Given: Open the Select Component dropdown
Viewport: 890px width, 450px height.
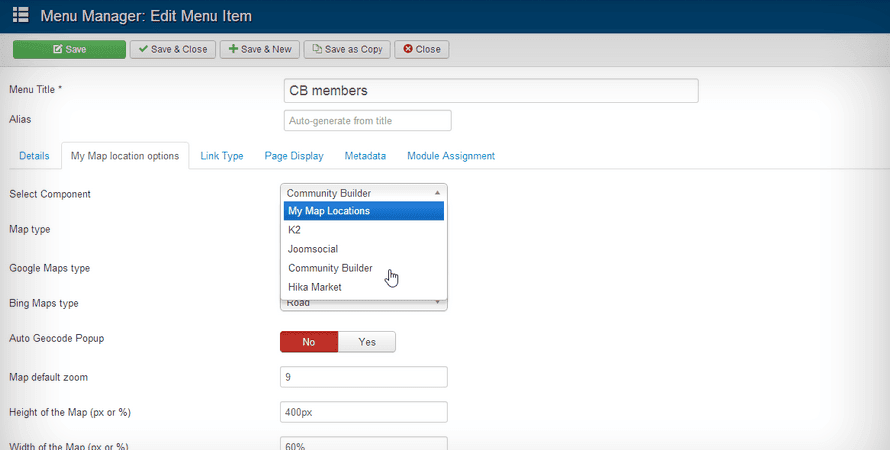Looking at the screenshot, I should [x=364, y=193].
